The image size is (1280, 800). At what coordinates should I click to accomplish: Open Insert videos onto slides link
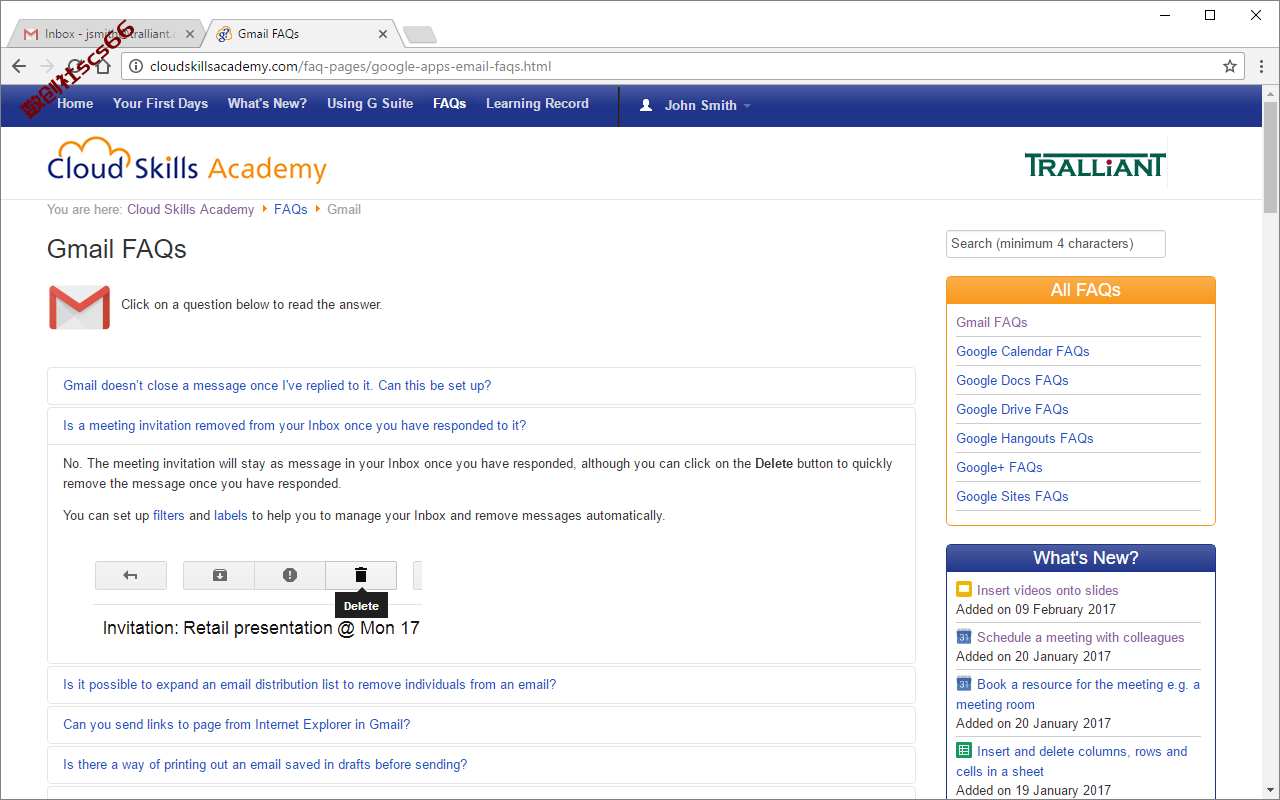1047,590
